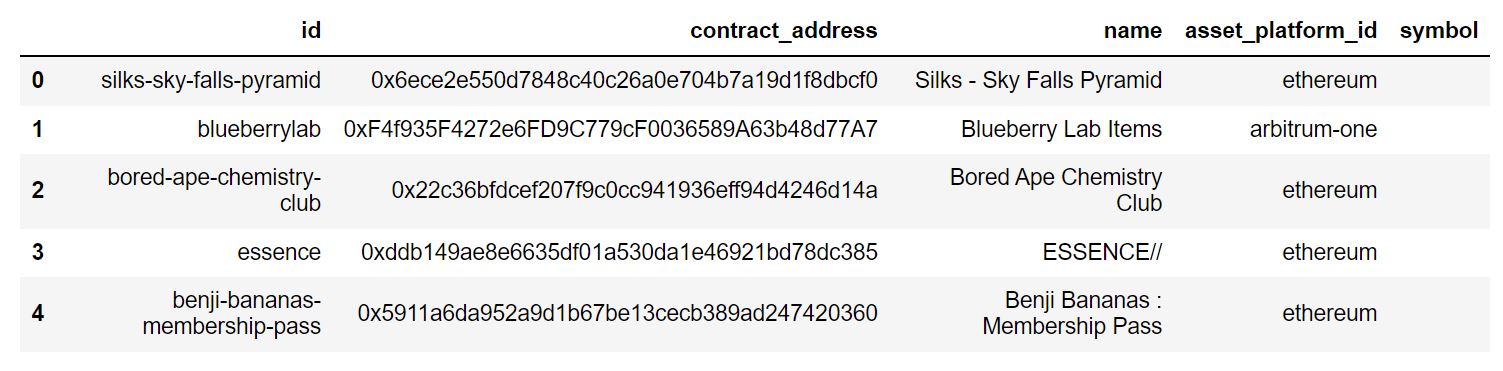
Task: Click the bored-ape-chemistry-club id cell
Action: [x=214, y=190]
